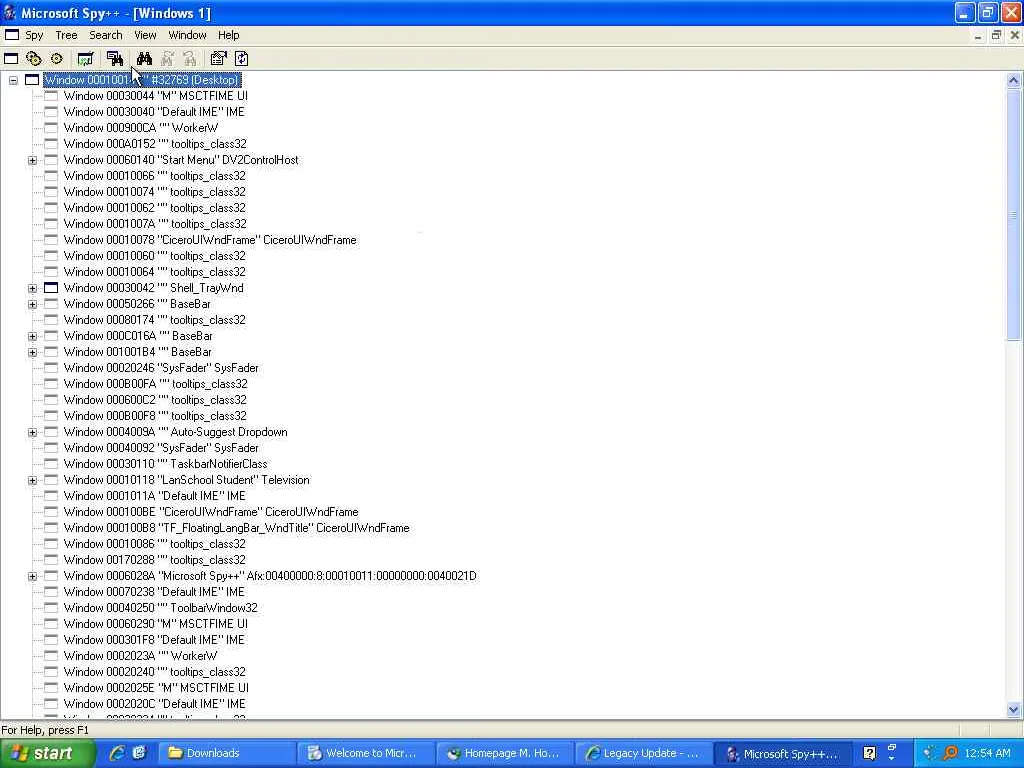Click the Find Window toolbar icon

[x=115, y=59]
